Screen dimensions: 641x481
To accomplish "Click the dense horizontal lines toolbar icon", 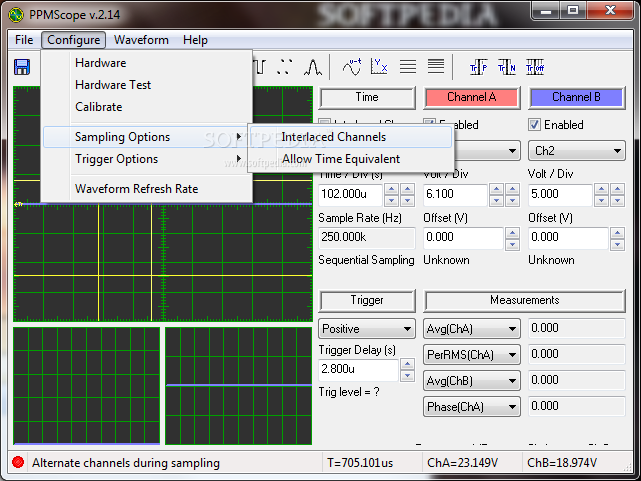I will tap(436, 66).
